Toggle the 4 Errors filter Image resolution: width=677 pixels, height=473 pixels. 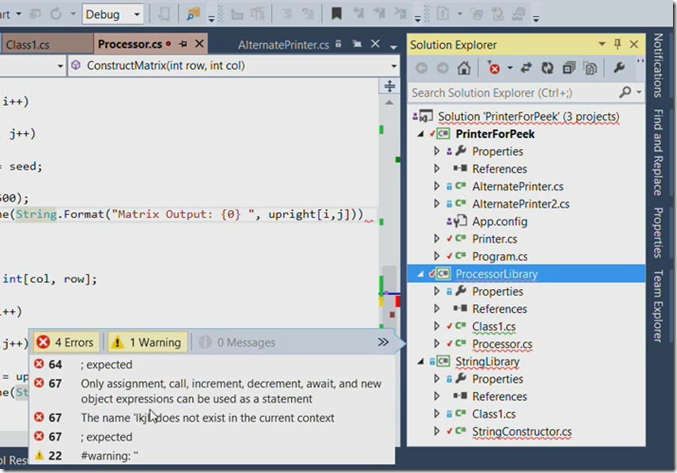(x=66, y=342)
